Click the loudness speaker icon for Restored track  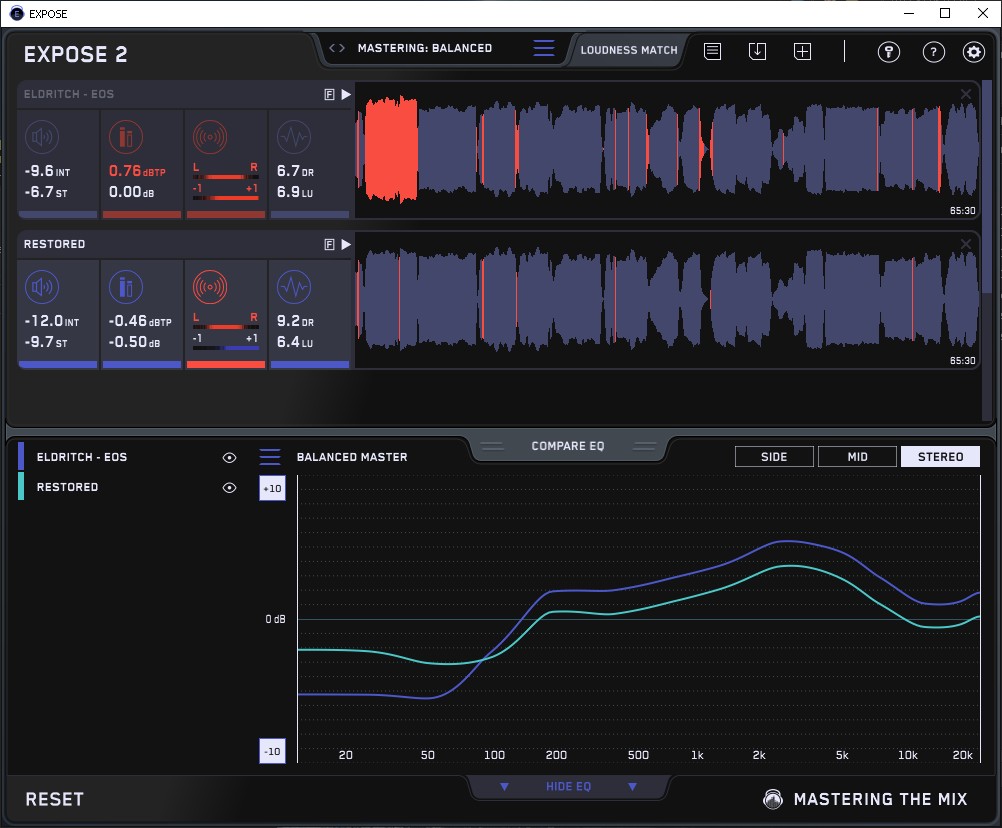click(41, 288)
